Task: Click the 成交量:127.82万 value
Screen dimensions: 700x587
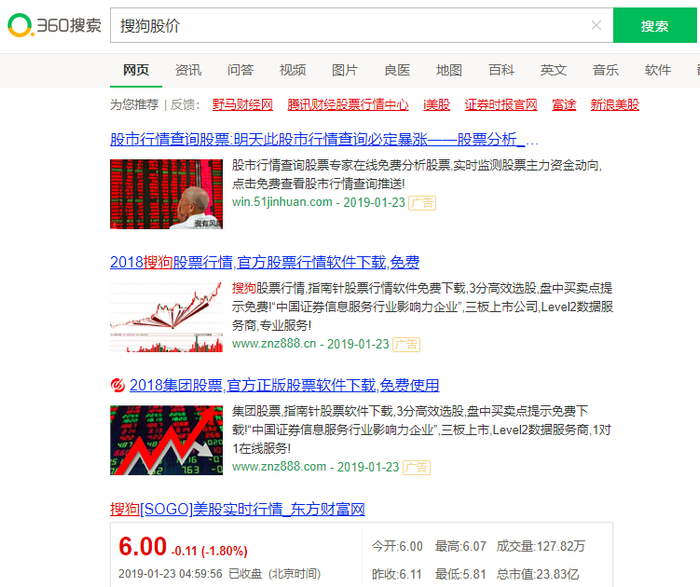Action: coord(541,546)
